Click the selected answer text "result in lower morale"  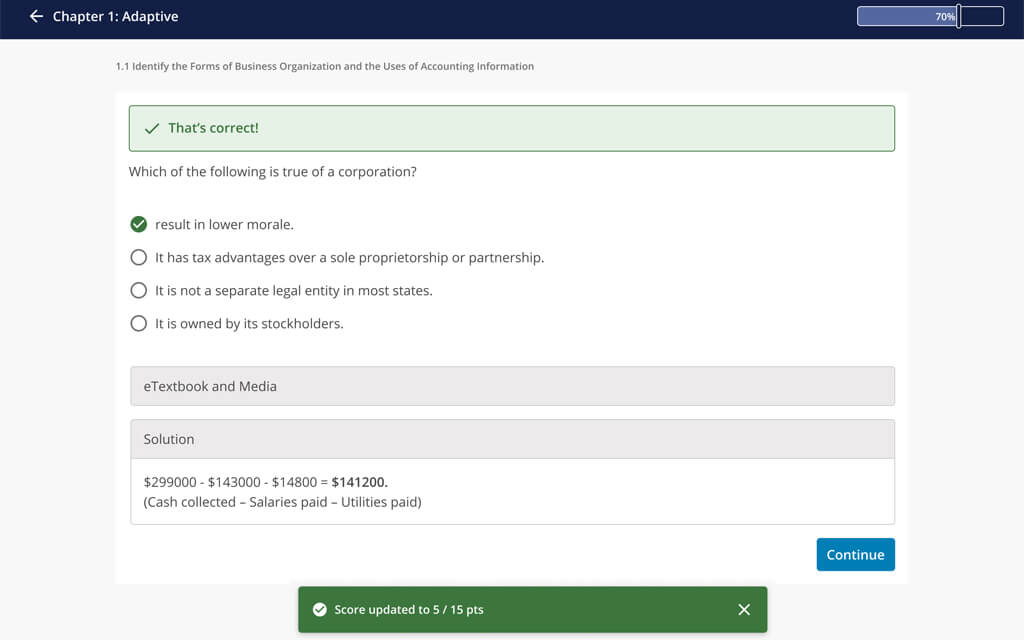(222, 224)
